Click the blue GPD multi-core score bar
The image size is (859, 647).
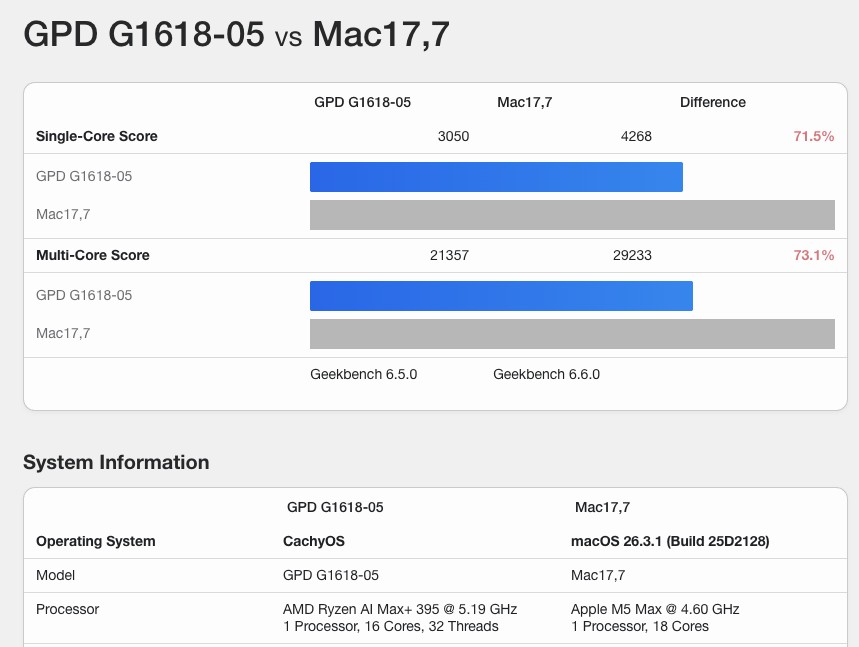[x=500, y=295]
